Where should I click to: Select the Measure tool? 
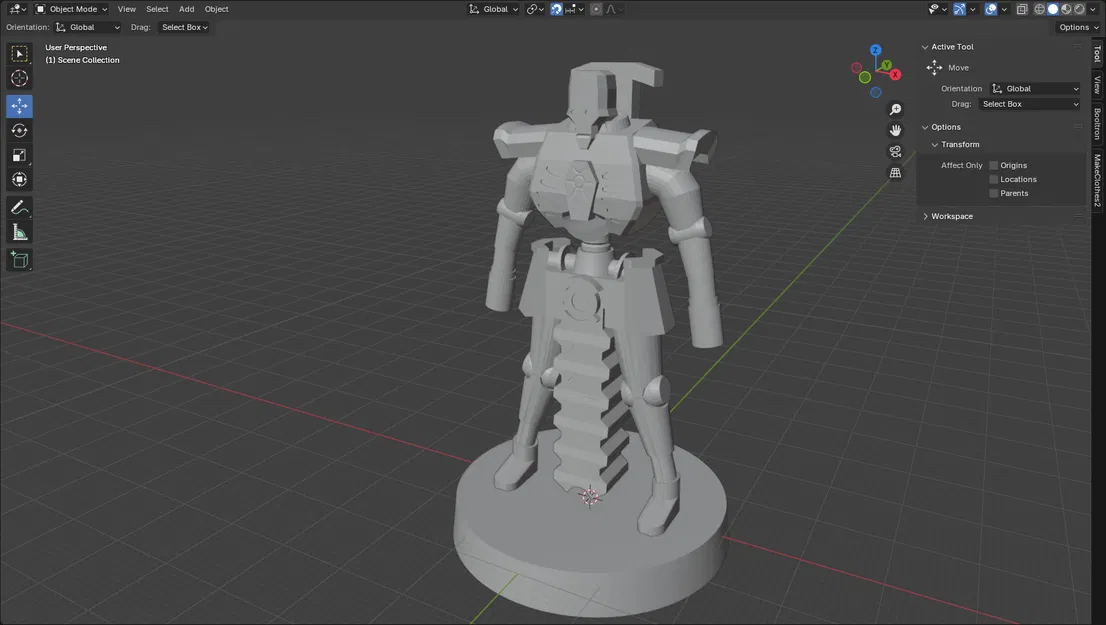point(19,231)
